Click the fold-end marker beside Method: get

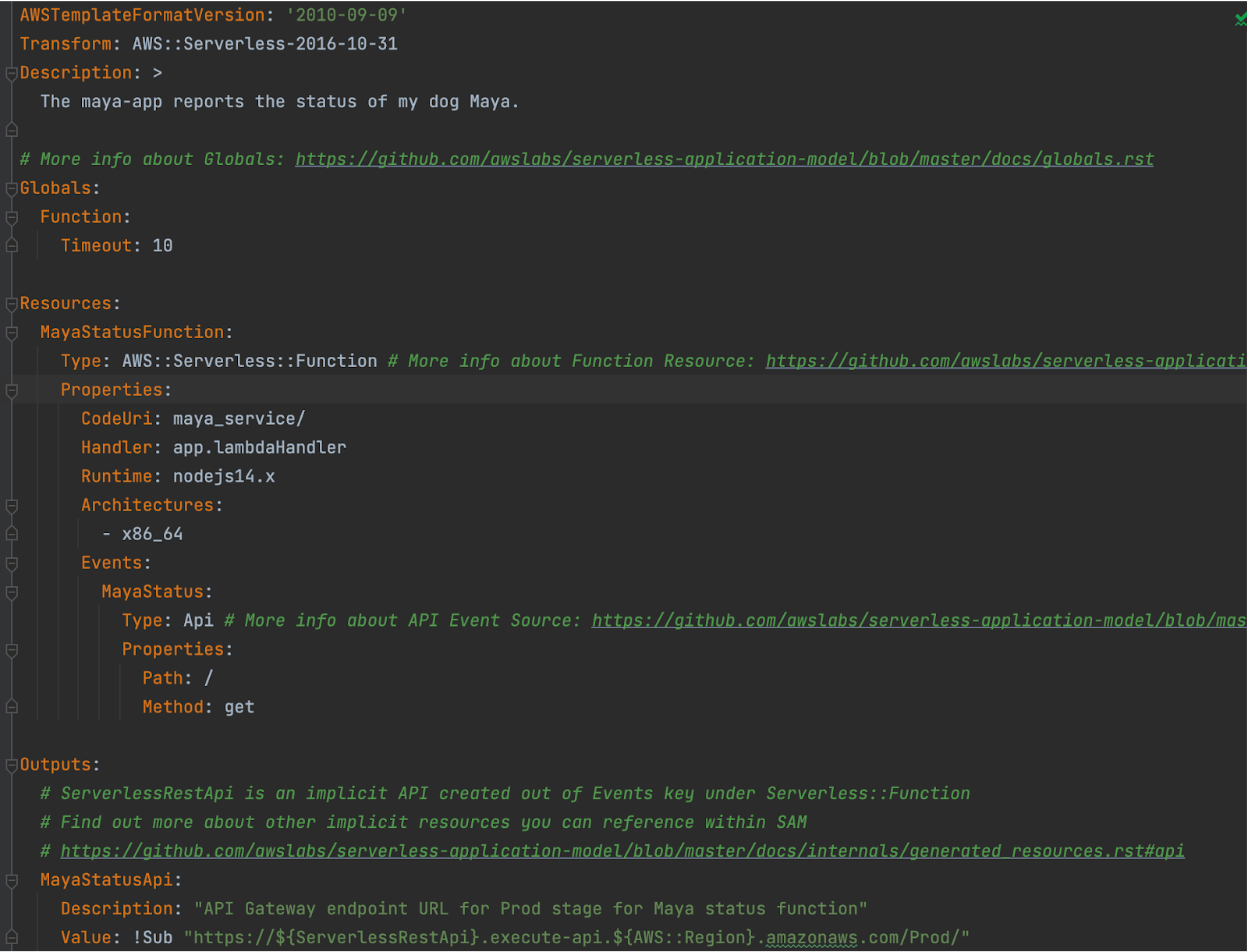11,707
